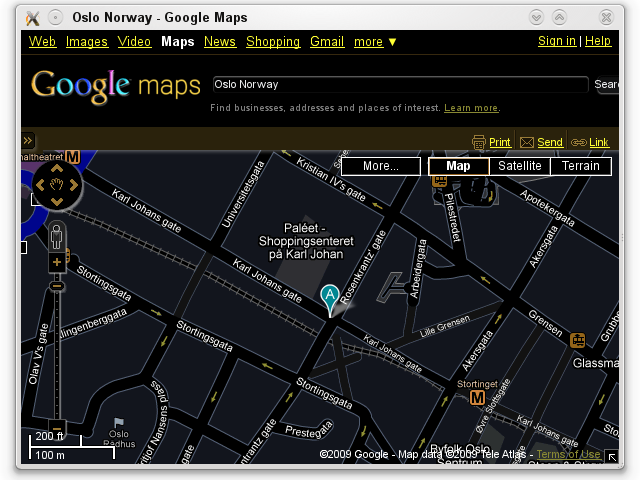Click the marker A pin on map
The image size is (640, 480).
tap(329, 298)
